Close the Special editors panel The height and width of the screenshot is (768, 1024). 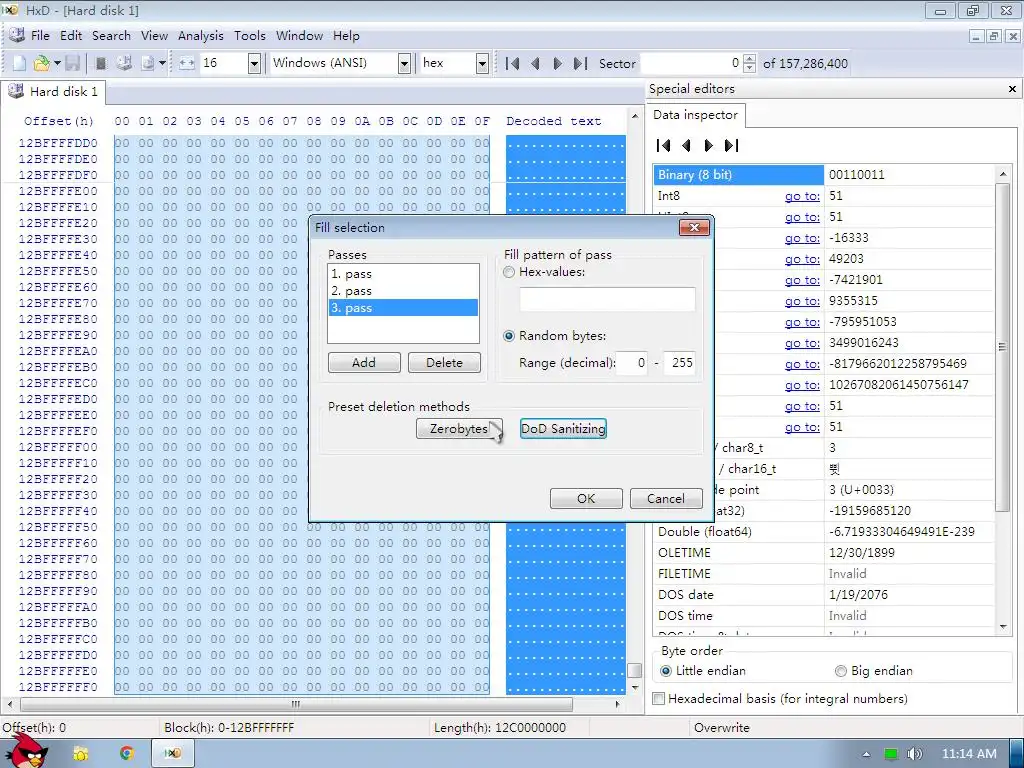pos(1012,89)
